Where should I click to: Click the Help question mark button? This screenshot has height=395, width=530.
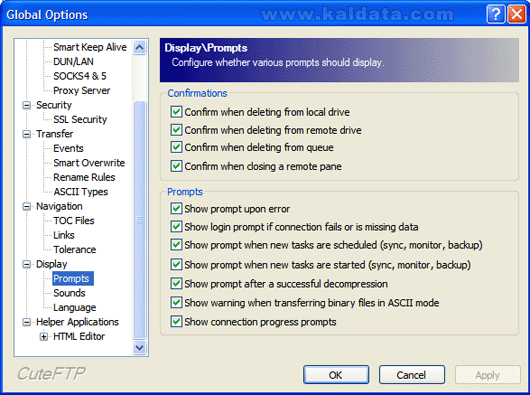click(x=496, y=15)
